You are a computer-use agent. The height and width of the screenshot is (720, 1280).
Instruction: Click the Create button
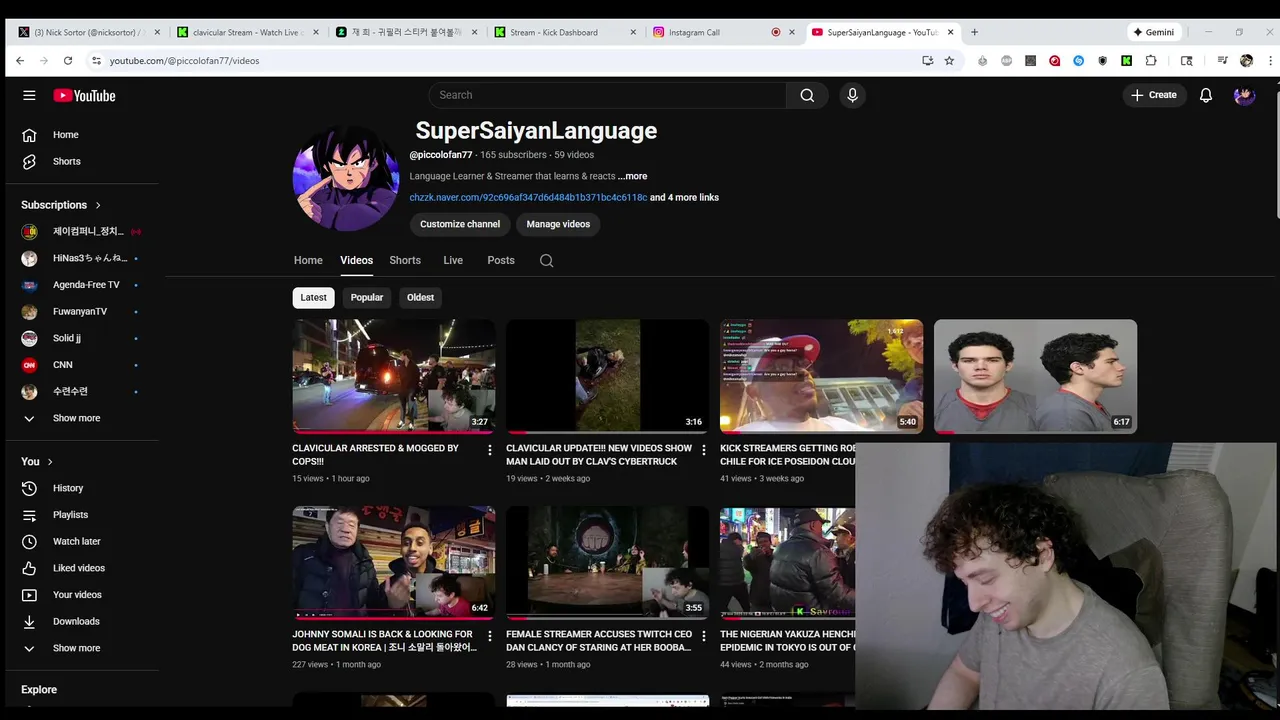[x=1153, y=95]
